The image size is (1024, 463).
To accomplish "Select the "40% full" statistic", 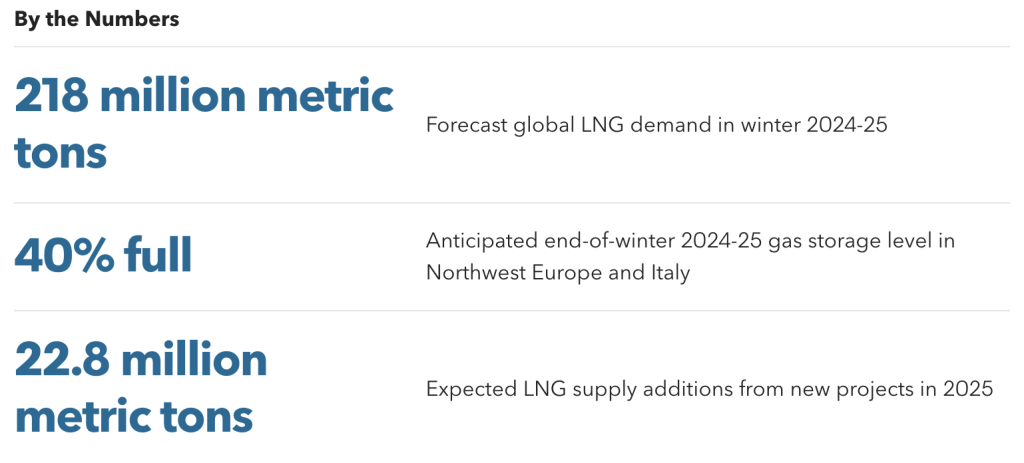I will (103, 256).
